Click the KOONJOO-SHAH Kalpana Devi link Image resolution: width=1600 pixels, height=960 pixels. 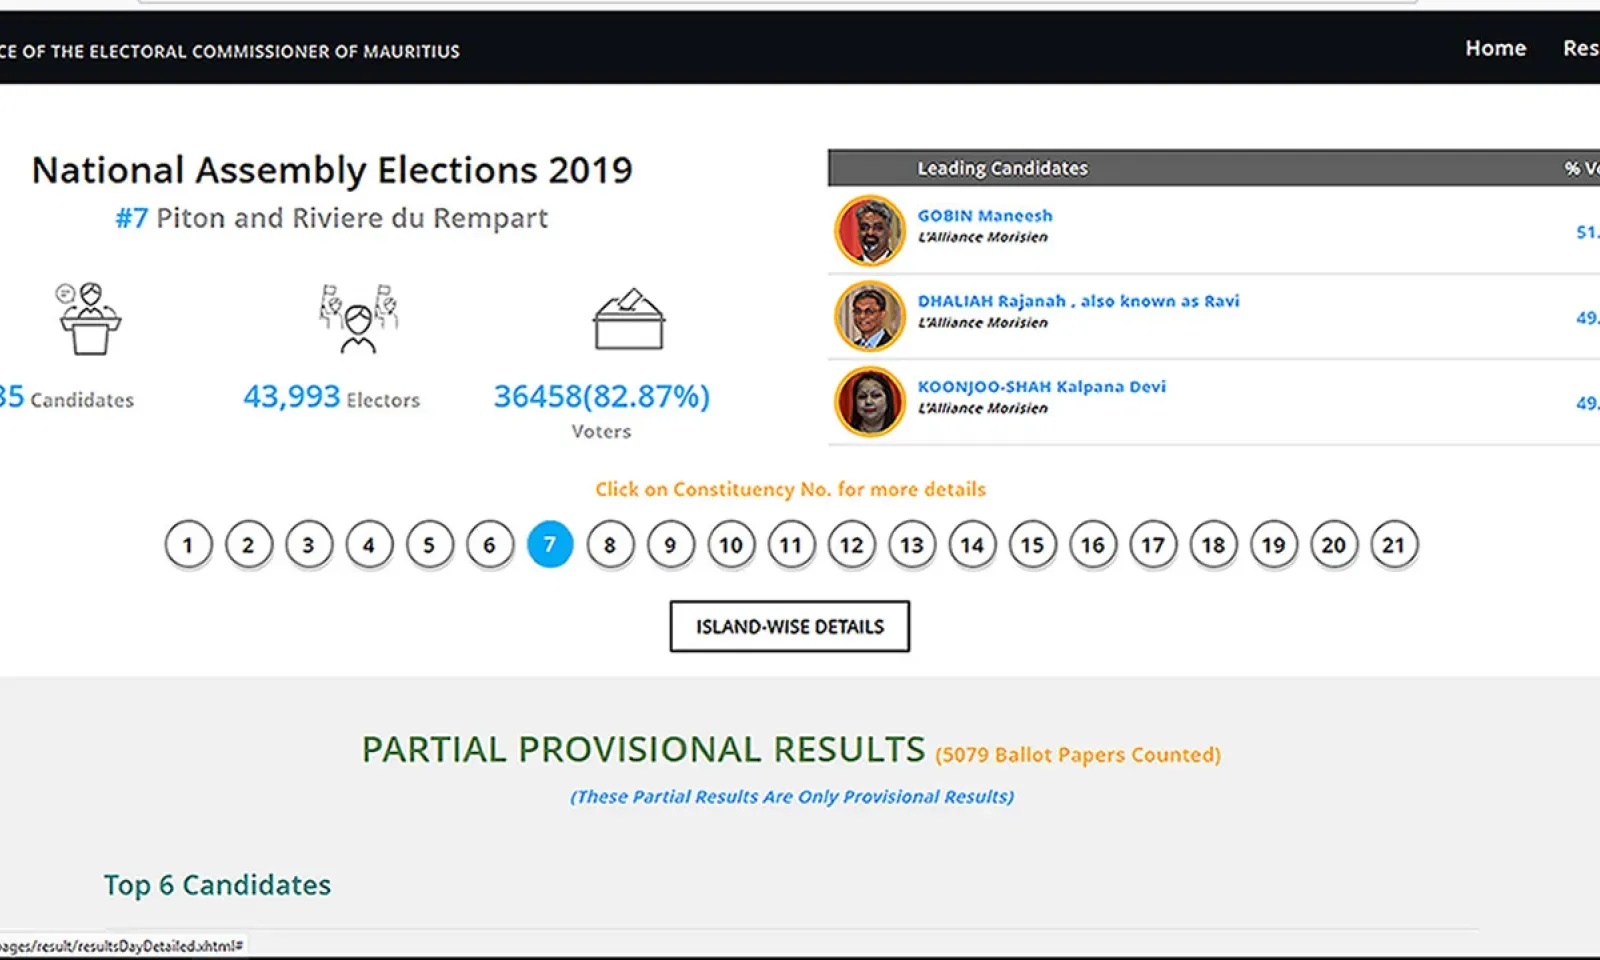point(1041,386)
